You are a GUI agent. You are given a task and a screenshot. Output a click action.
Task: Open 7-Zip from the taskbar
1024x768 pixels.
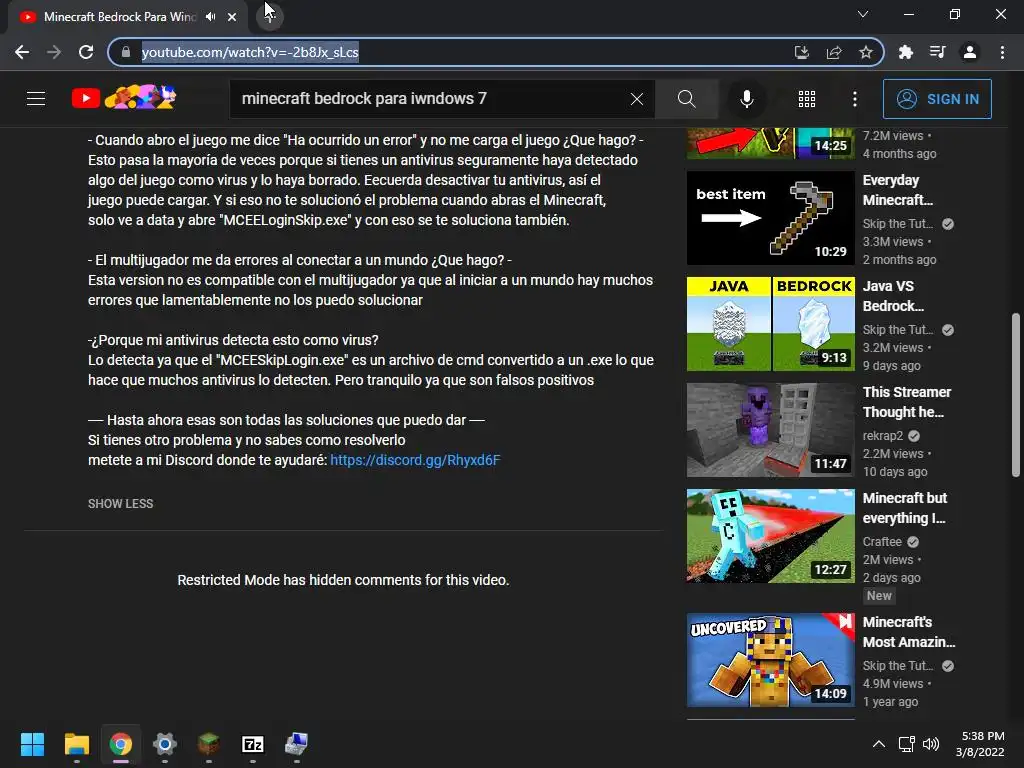[x=253, y=744]
